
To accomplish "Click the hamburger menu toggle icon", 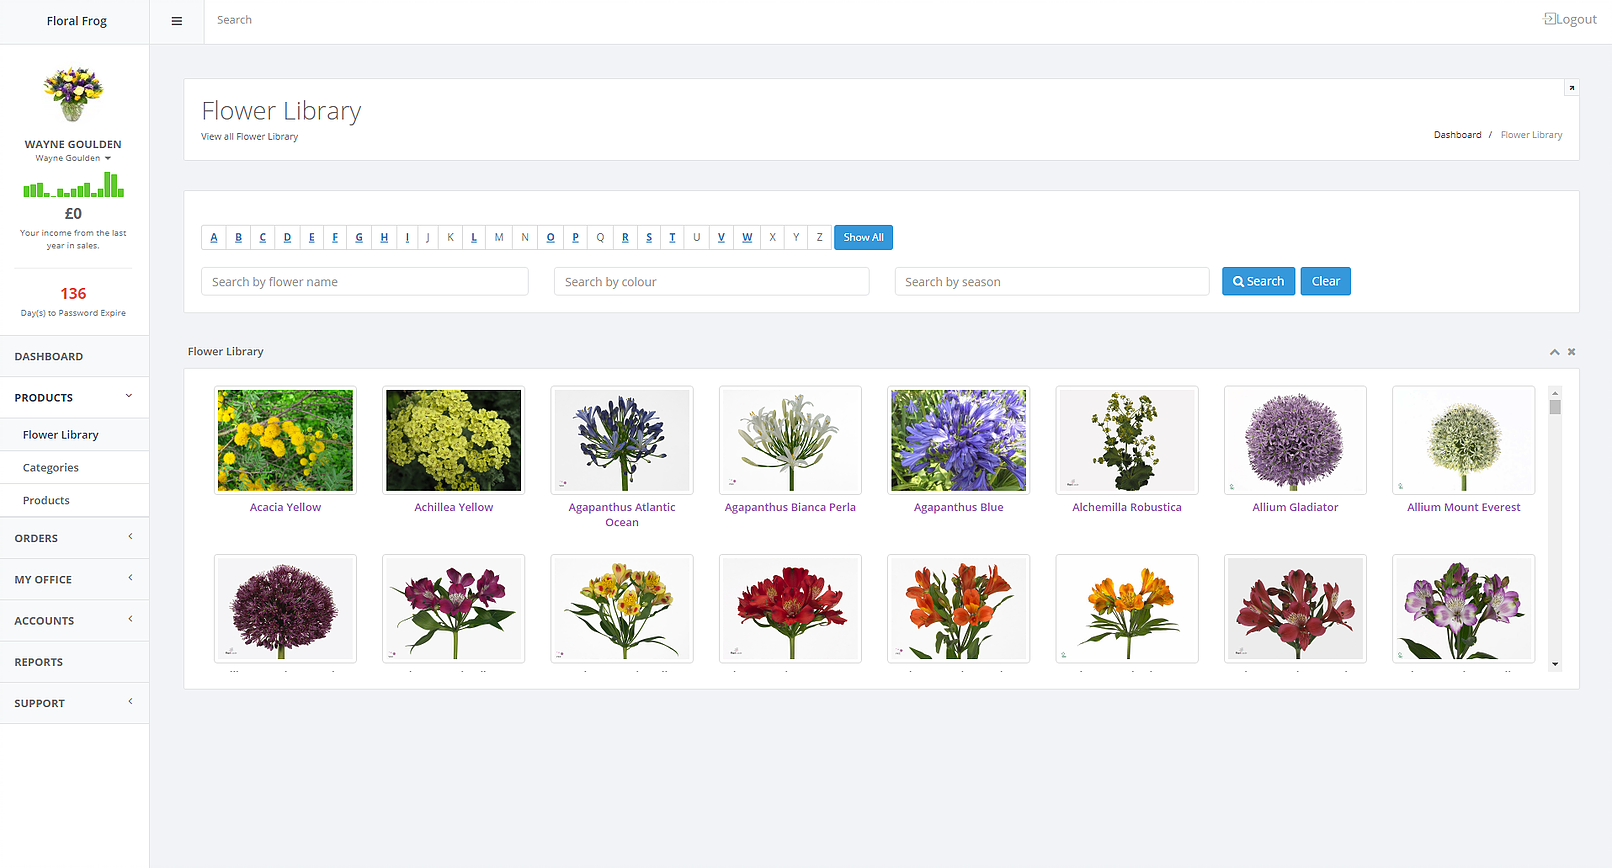I will pyautogui.click(x=177, y=21).
